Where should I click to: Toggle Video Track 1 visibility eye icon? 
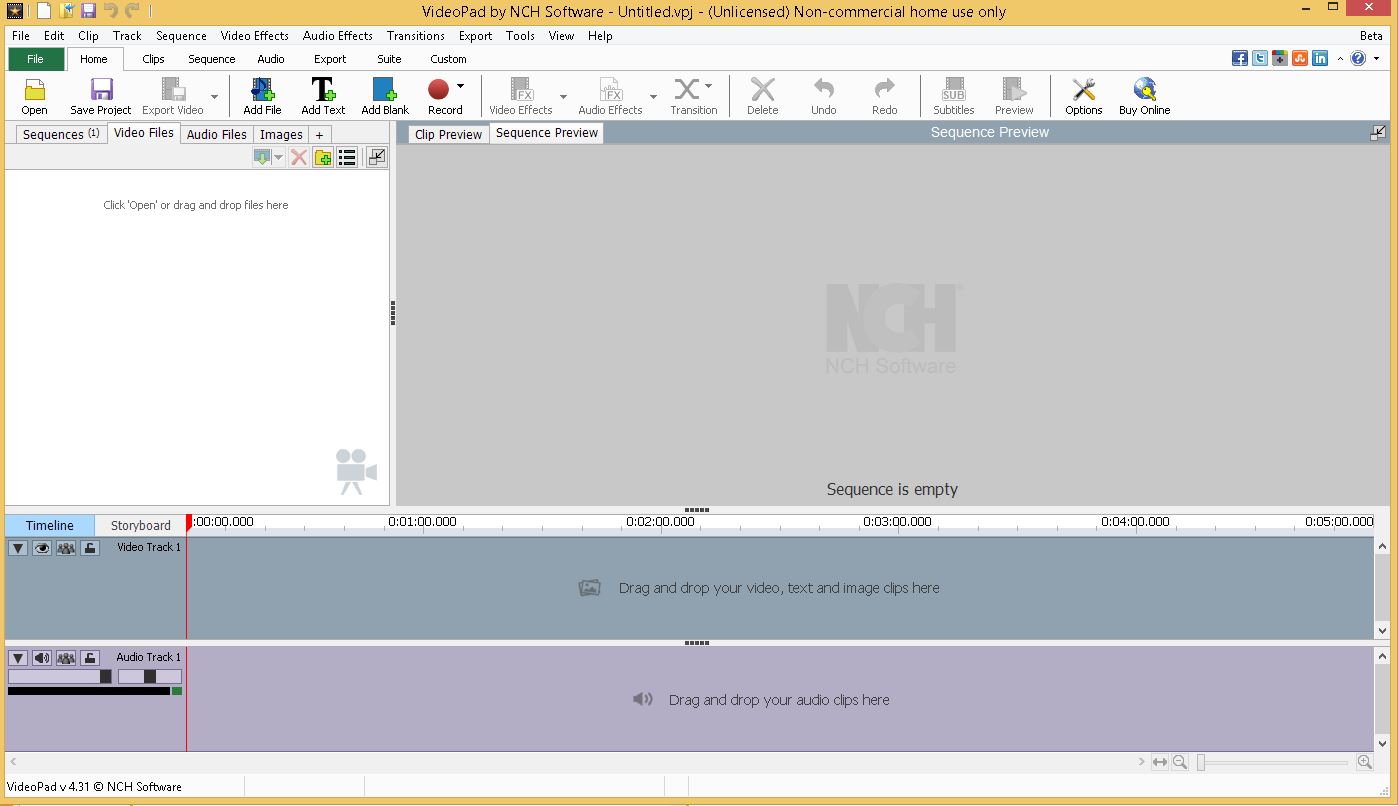point(41,547)
